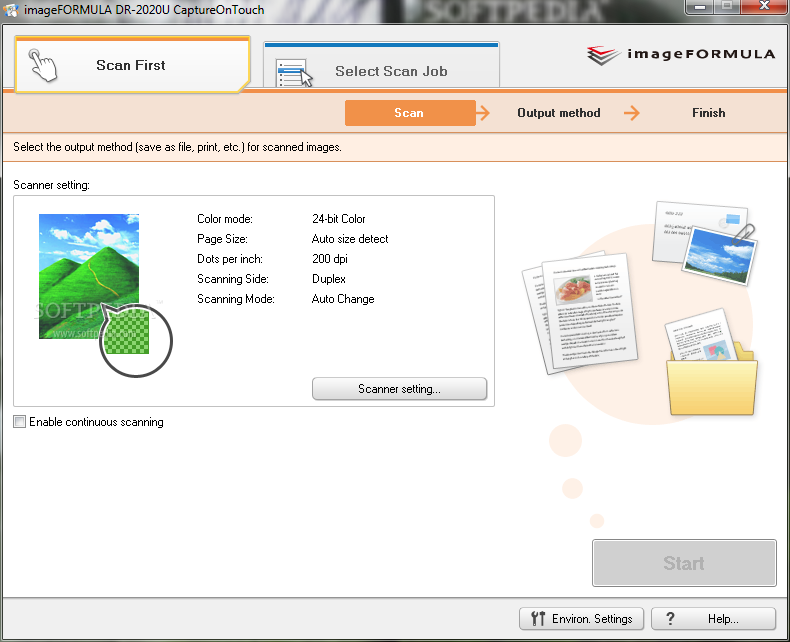Screen dimensions: 790x642
Task: Click the Dots per inch label
Action: [x=230, y=259]
